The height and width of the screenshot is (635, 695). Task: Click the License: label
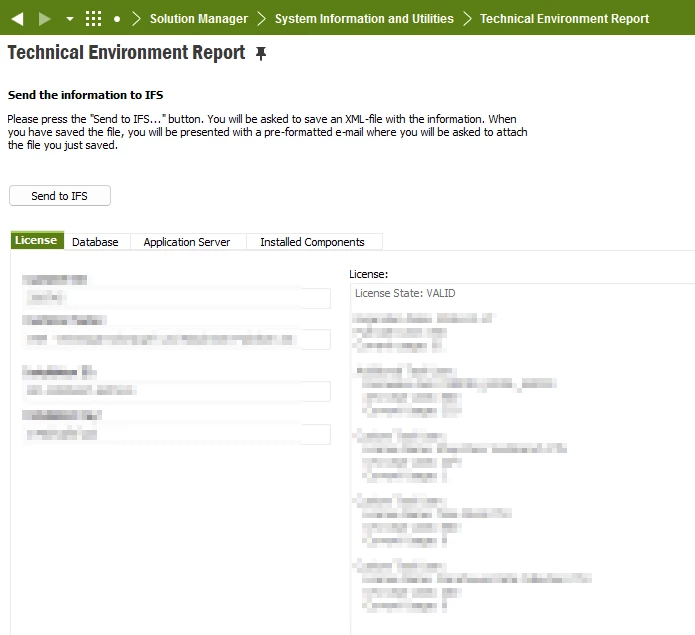(368, 274)
